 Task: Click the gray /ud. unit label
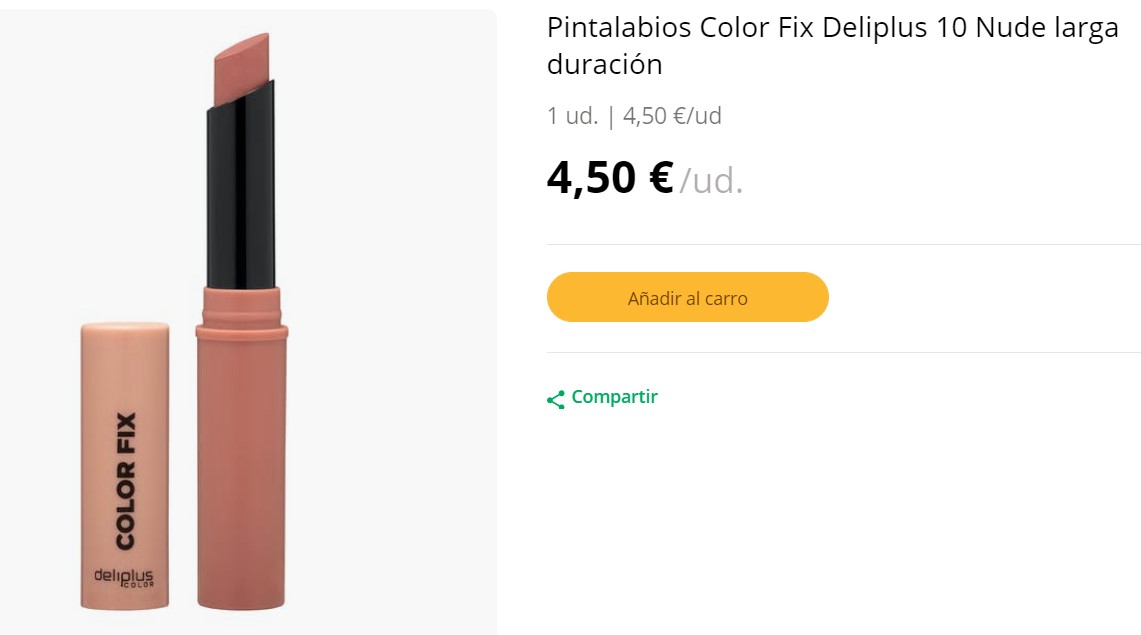click(x=711, y=181)
